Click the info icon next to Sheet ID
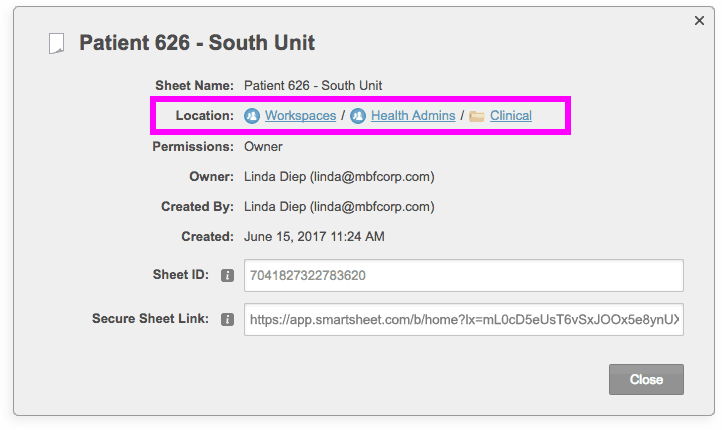Screen dimensions: 722x430 (x=227, y=275)
